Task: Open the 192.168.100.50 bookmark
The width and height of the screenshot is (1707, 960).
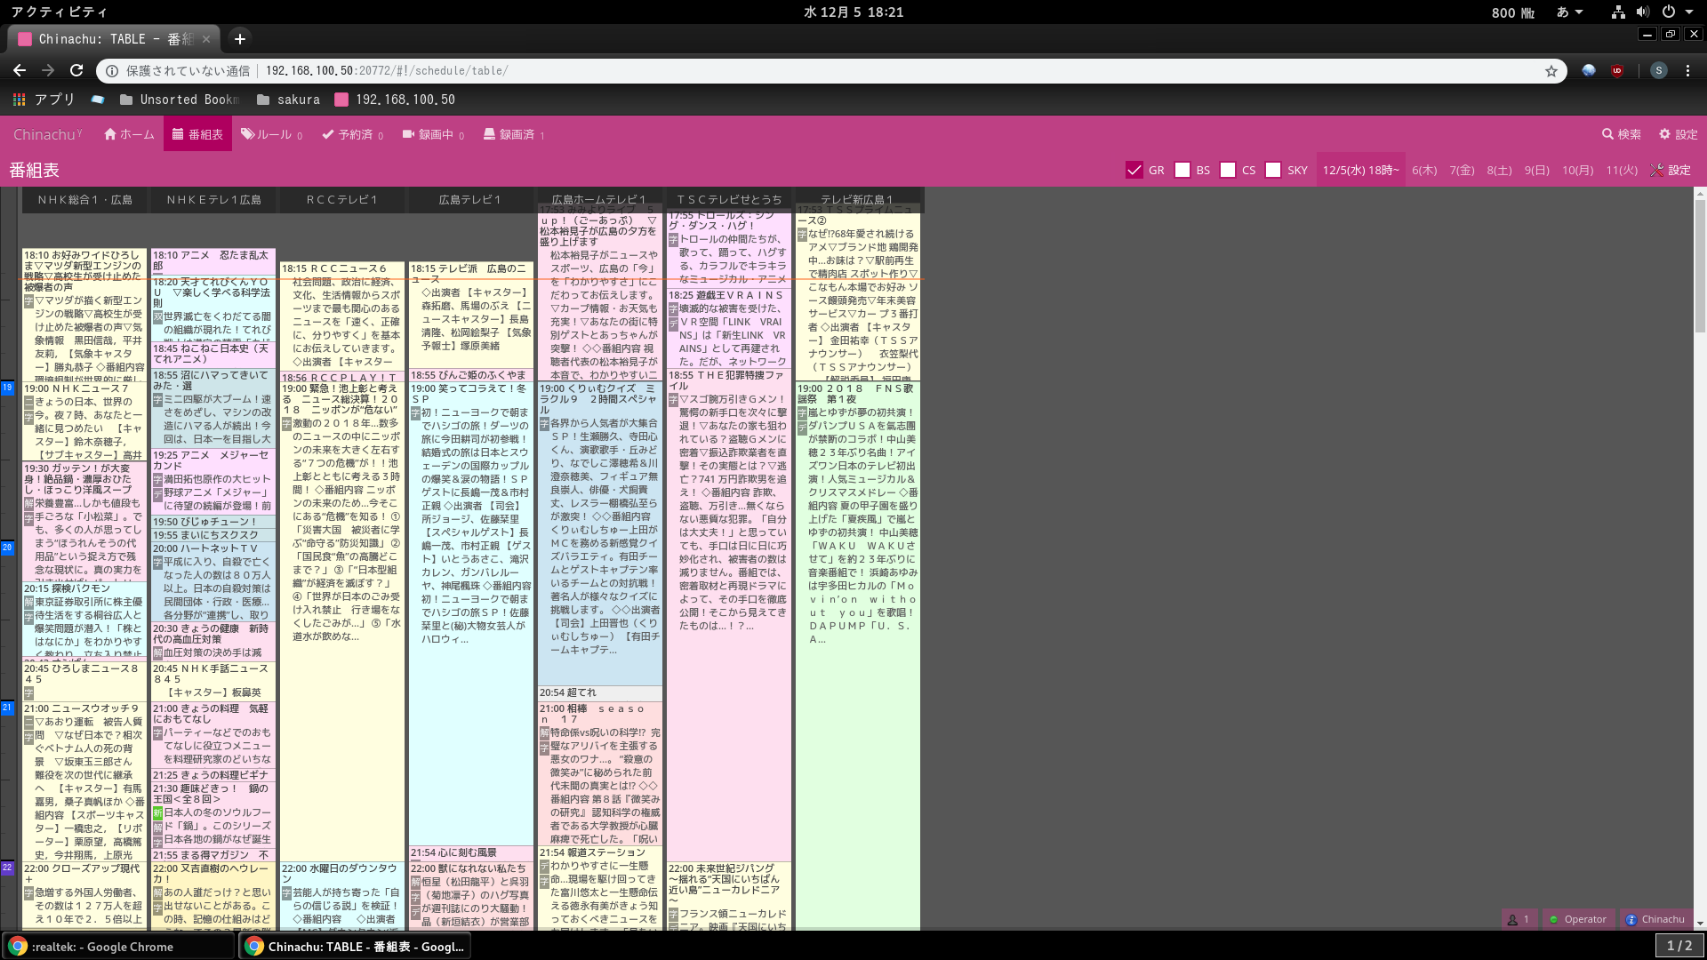Action: pos(395,99)
